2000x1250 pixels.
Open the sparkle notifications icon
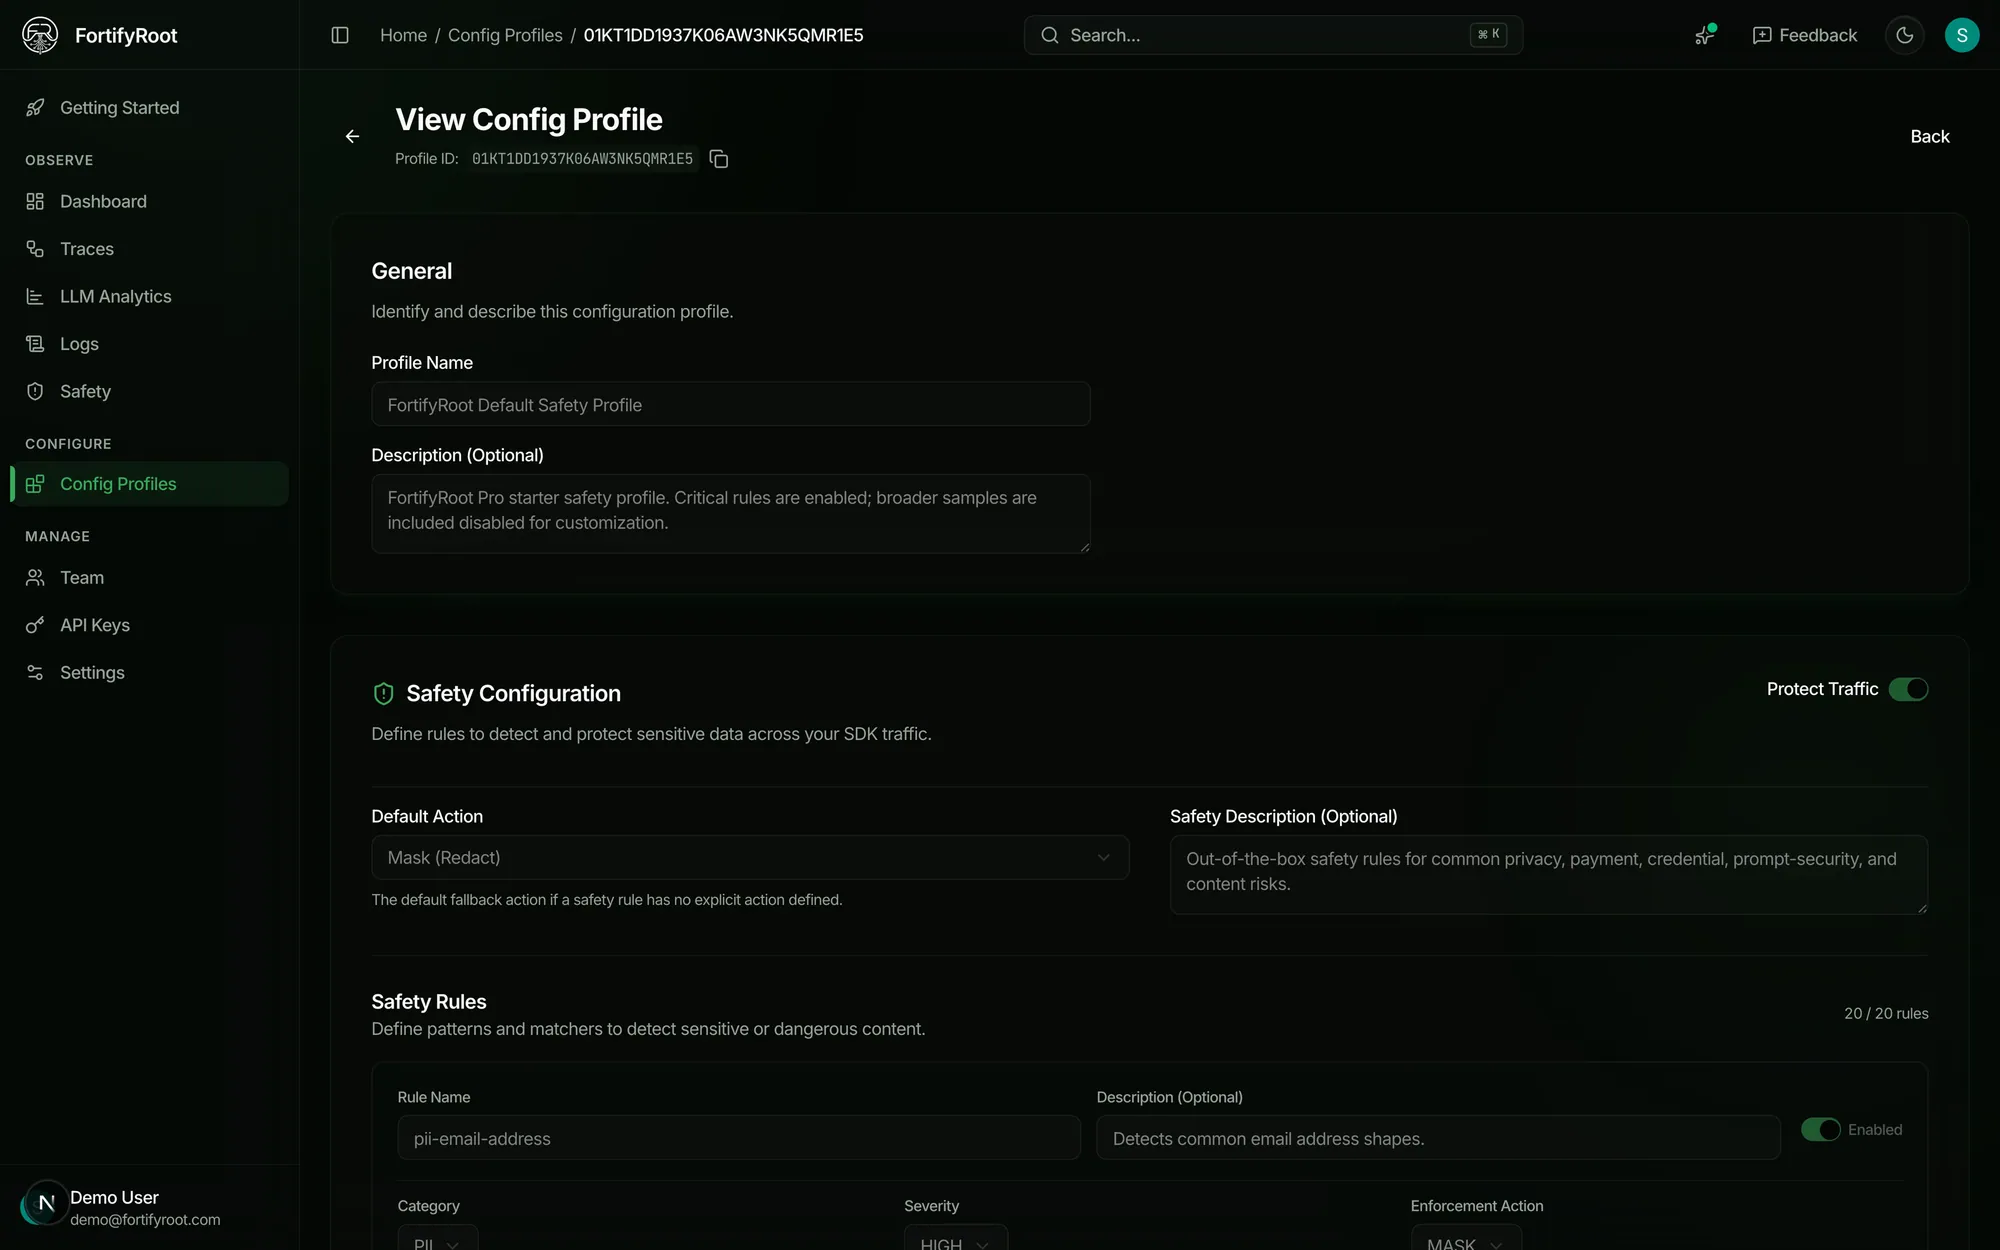coord(1705,35)
